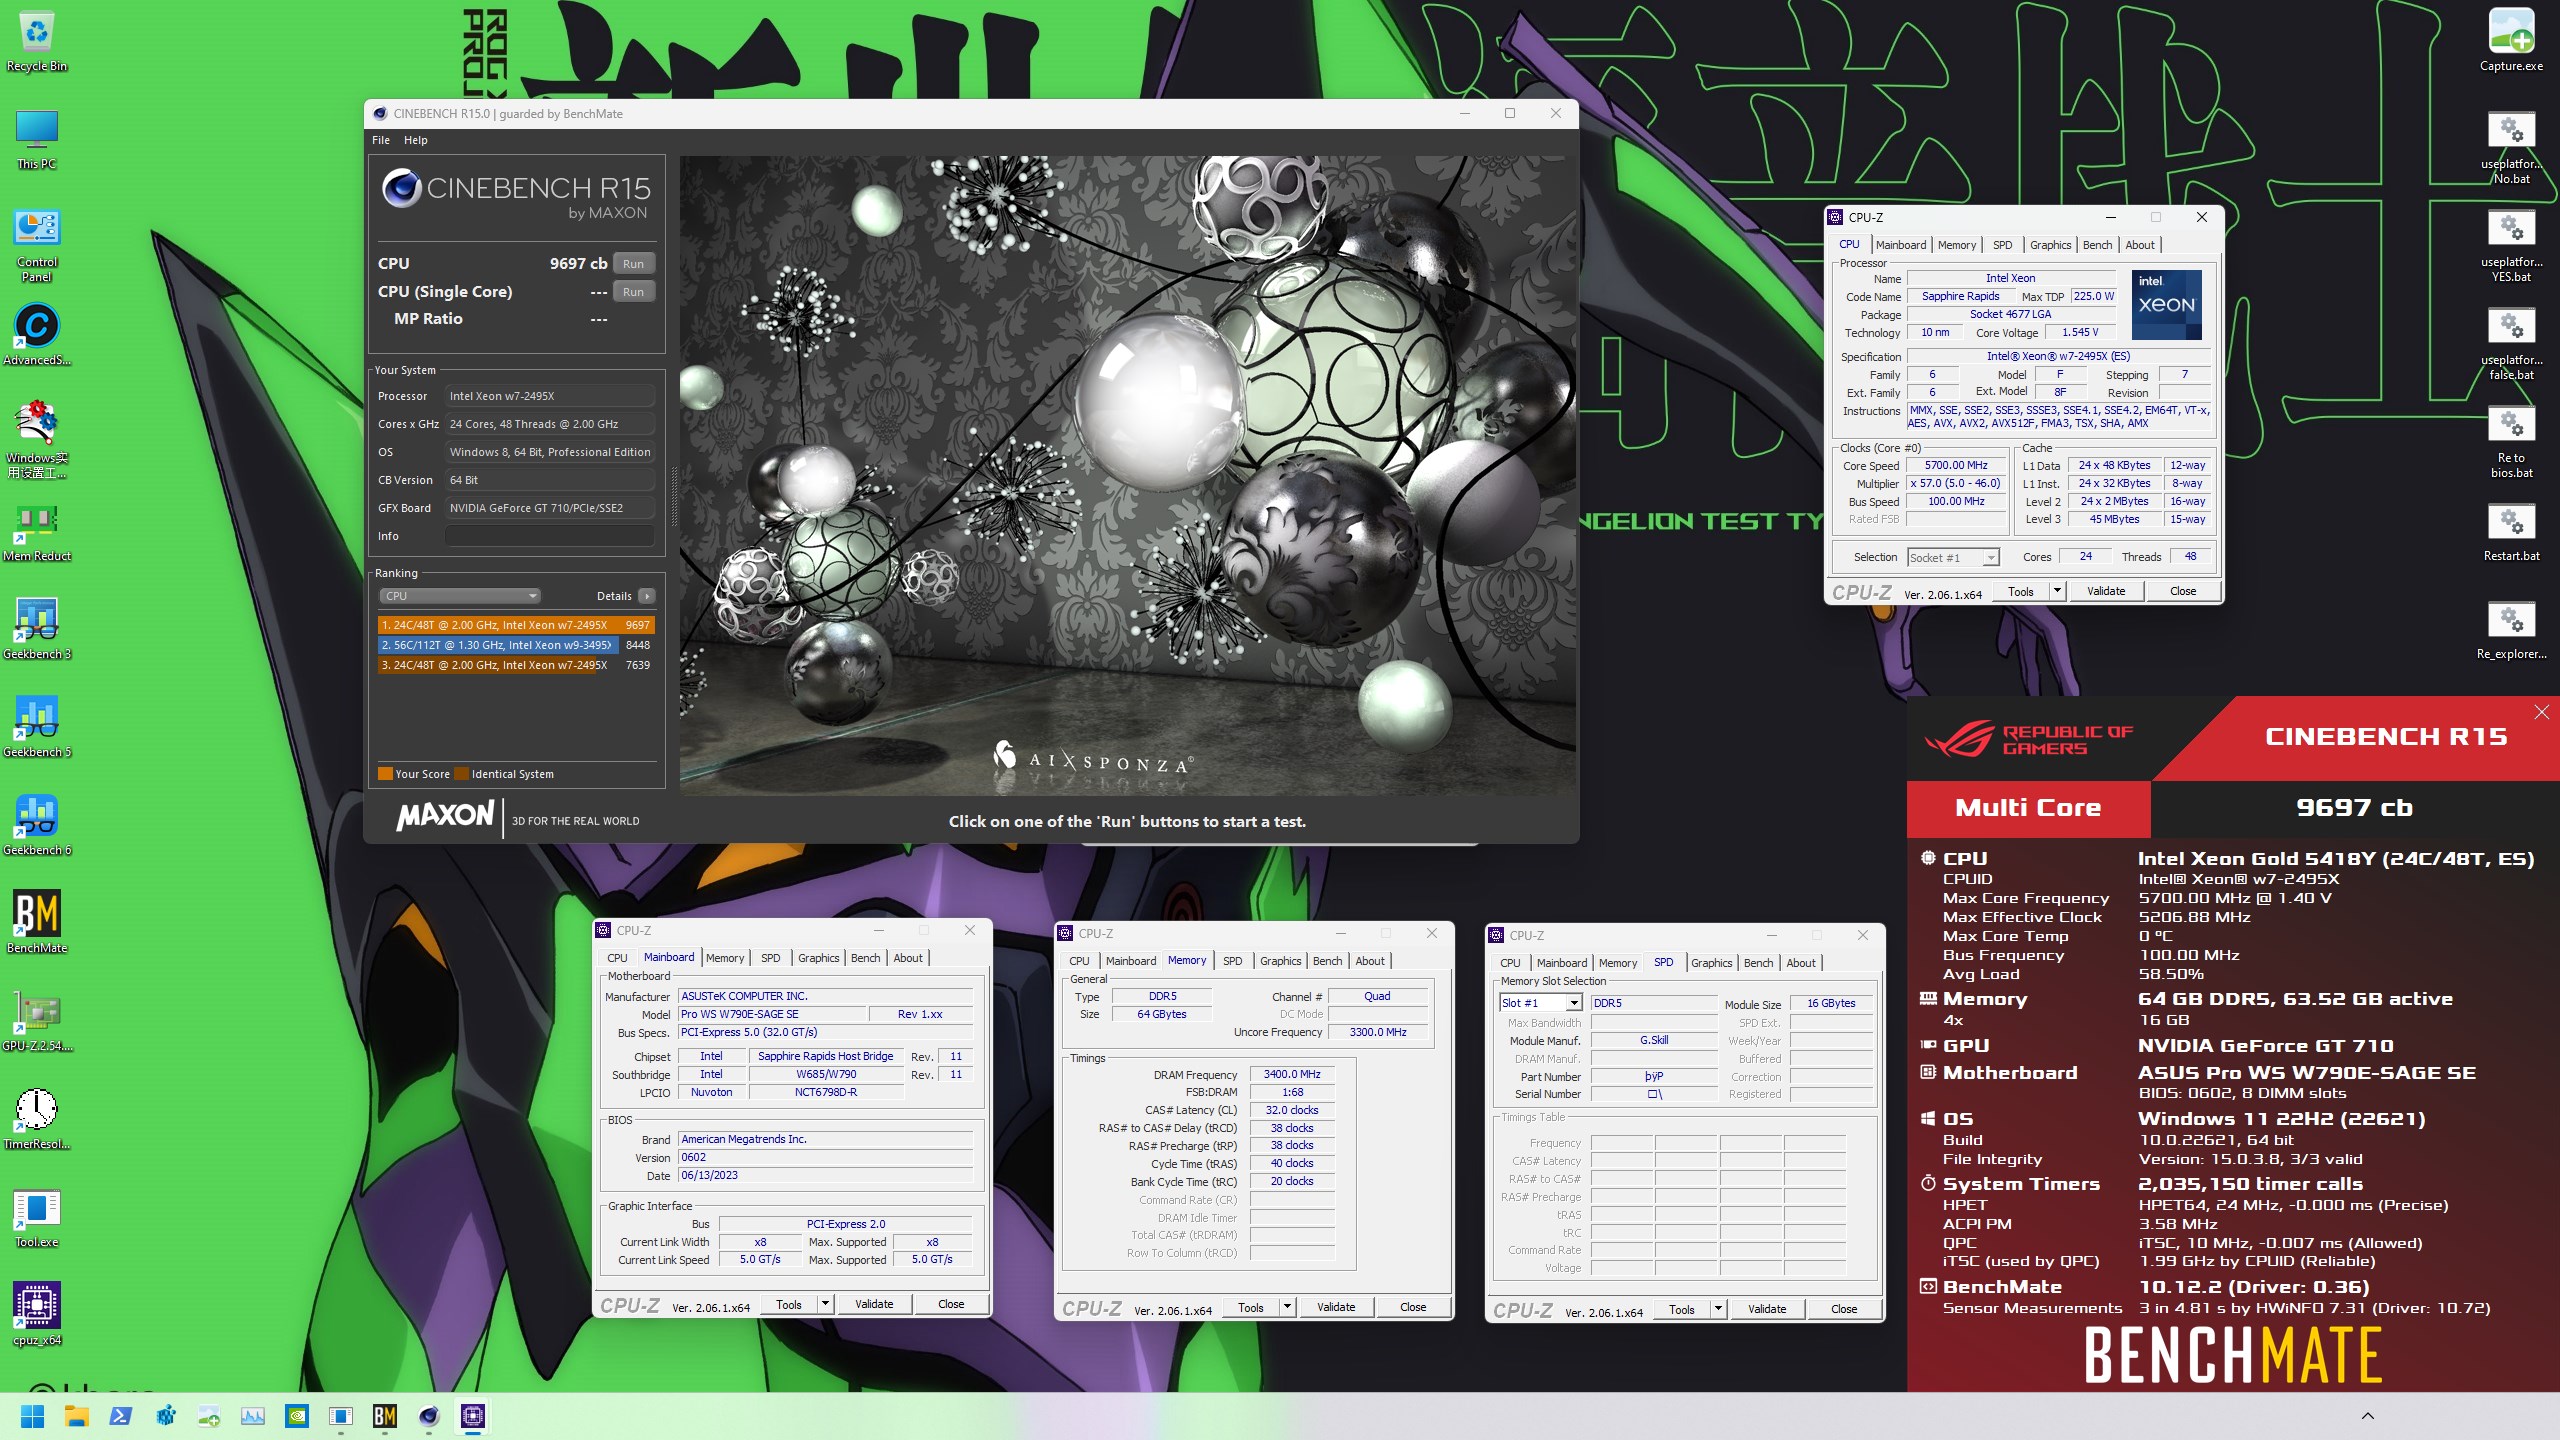Select ranking row 56C/112T Xeon w9-3495X

tap(516, 645)
